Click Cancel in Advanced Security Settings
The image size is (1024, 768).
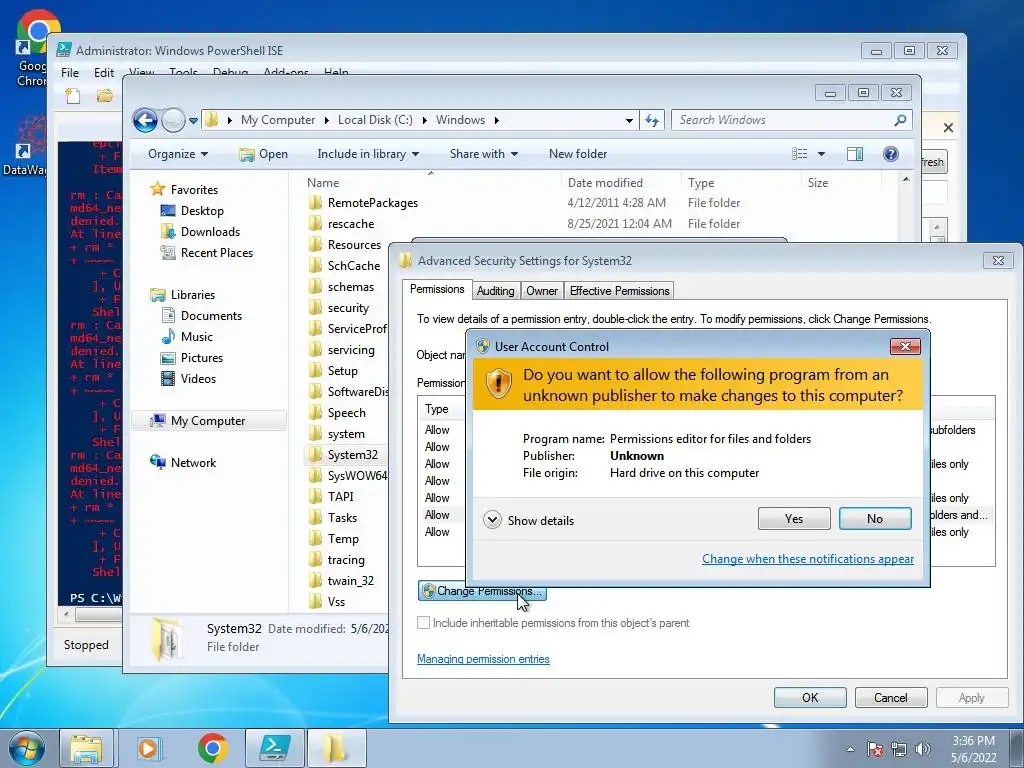pyautogui.click(x=891, y=698)
